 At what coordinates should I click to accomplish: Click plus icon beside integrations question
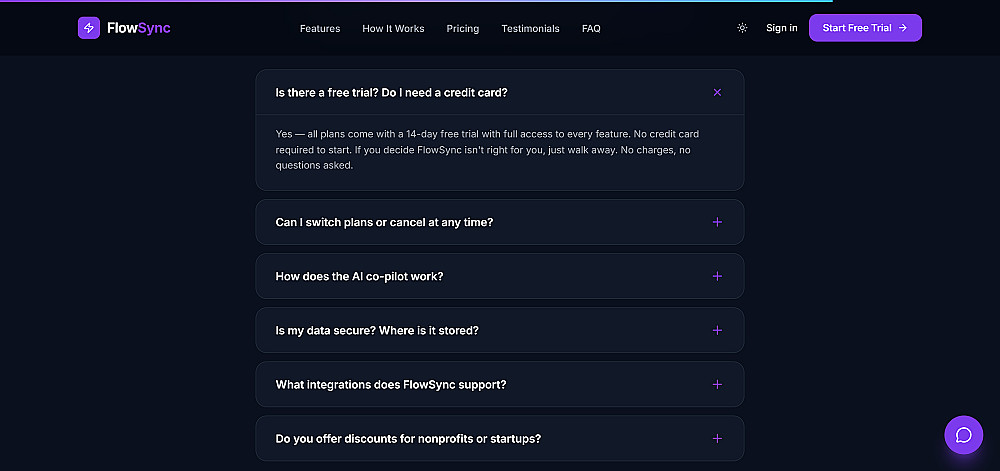[x=717, y=384]
